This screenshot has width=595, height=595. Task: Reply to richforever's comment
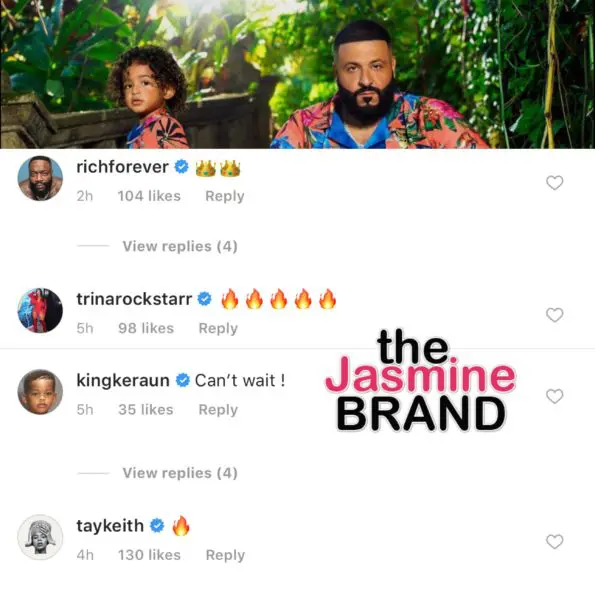225,196
